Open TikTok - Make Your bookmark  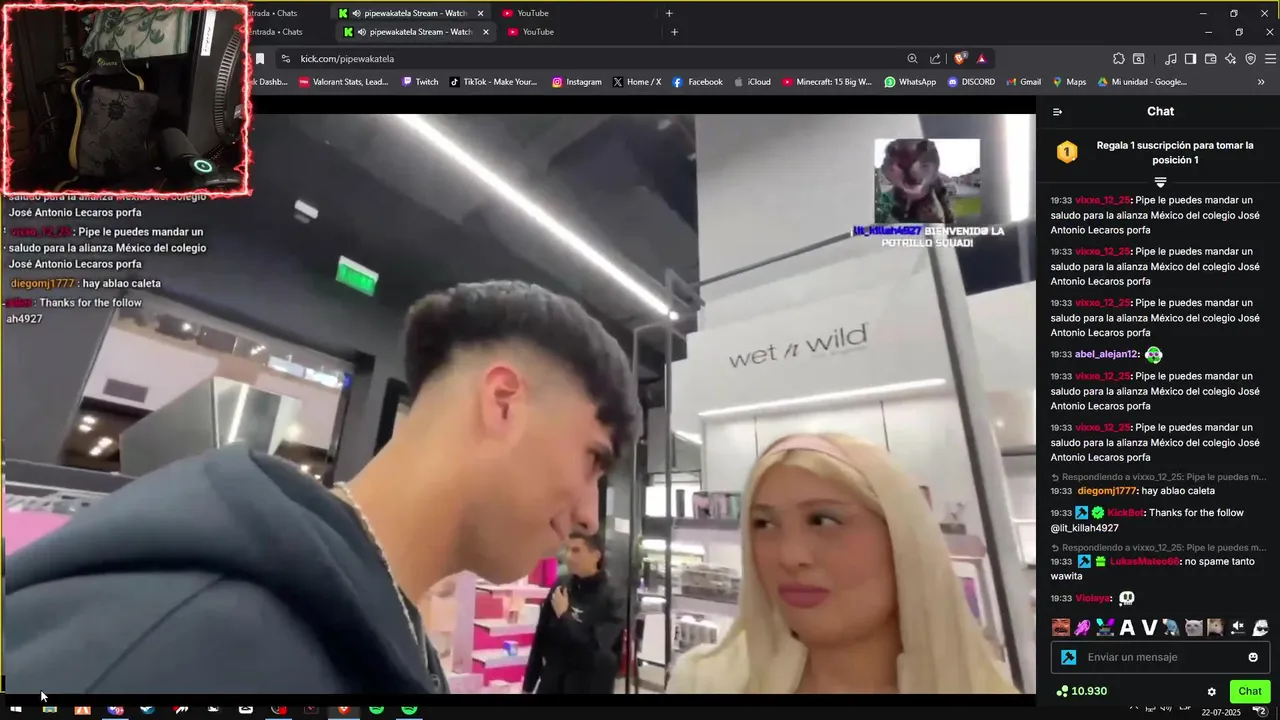tap(493, 82)
